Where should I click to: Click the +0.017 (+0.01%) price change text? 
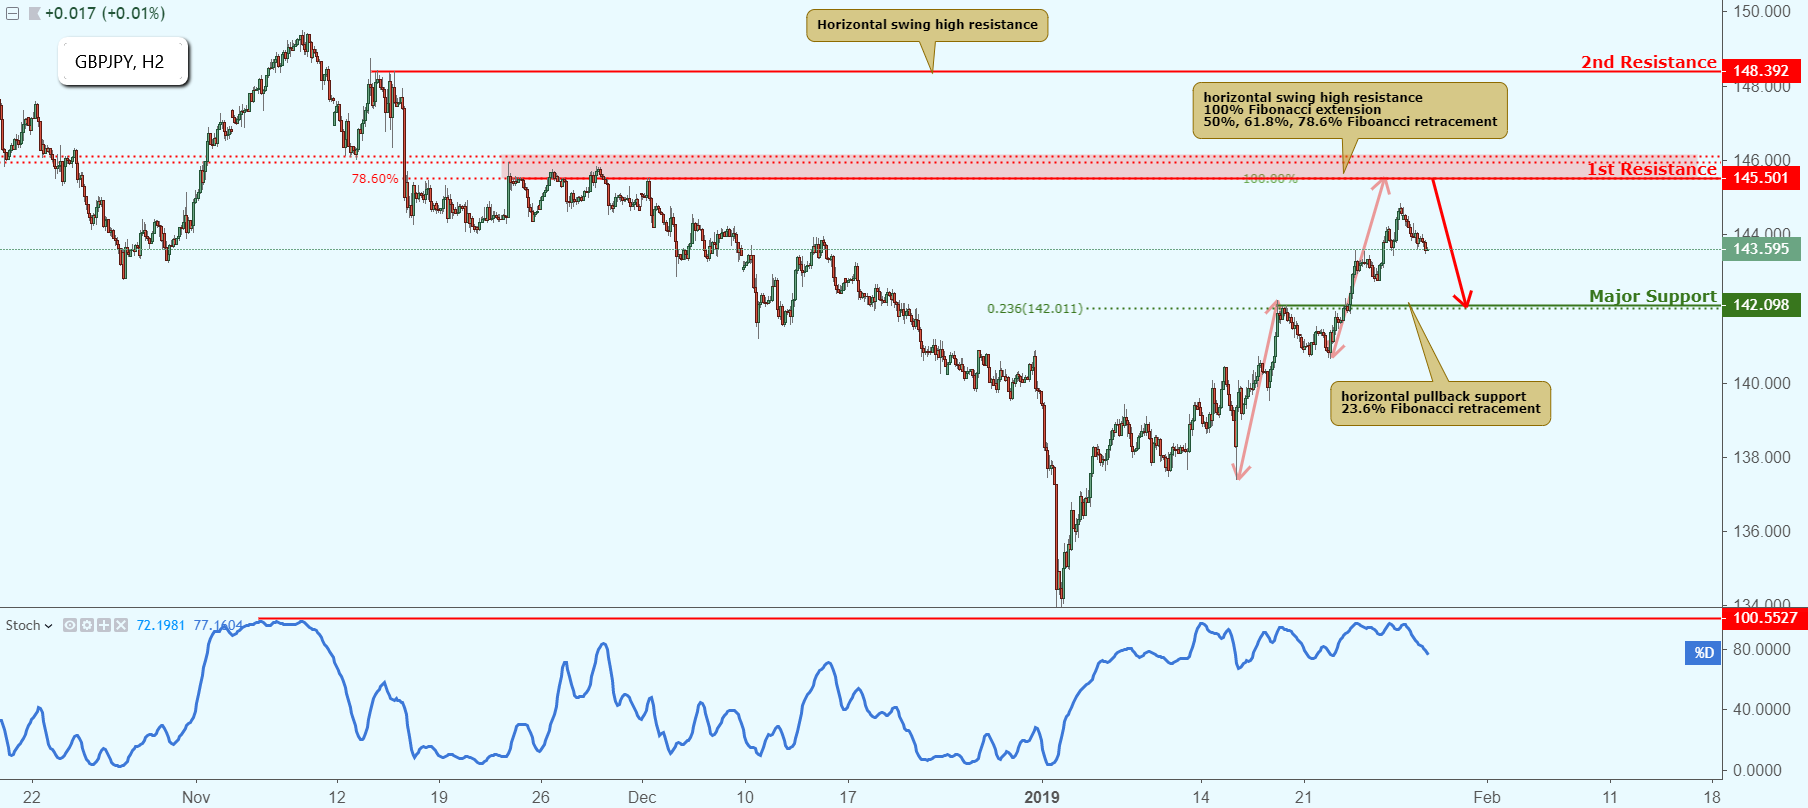point(105,14)
